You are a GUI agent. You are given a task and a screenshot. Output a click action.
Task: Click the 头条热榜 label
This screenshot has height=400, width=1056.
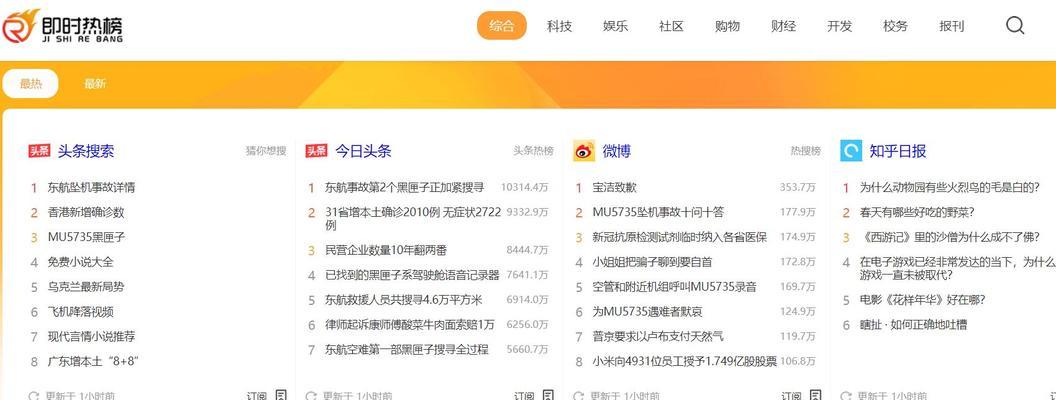coord(533,151)
